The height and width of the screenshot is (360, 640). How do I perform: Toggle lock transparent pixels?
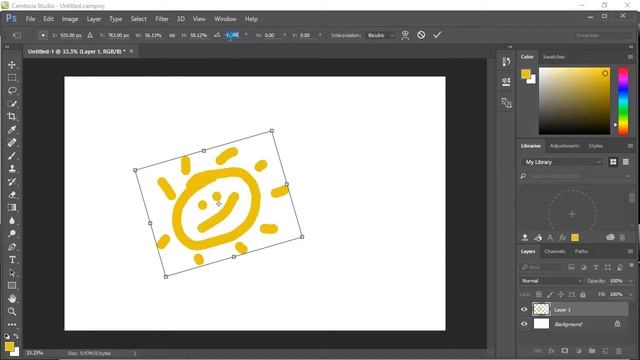click(x=539, y=294)
